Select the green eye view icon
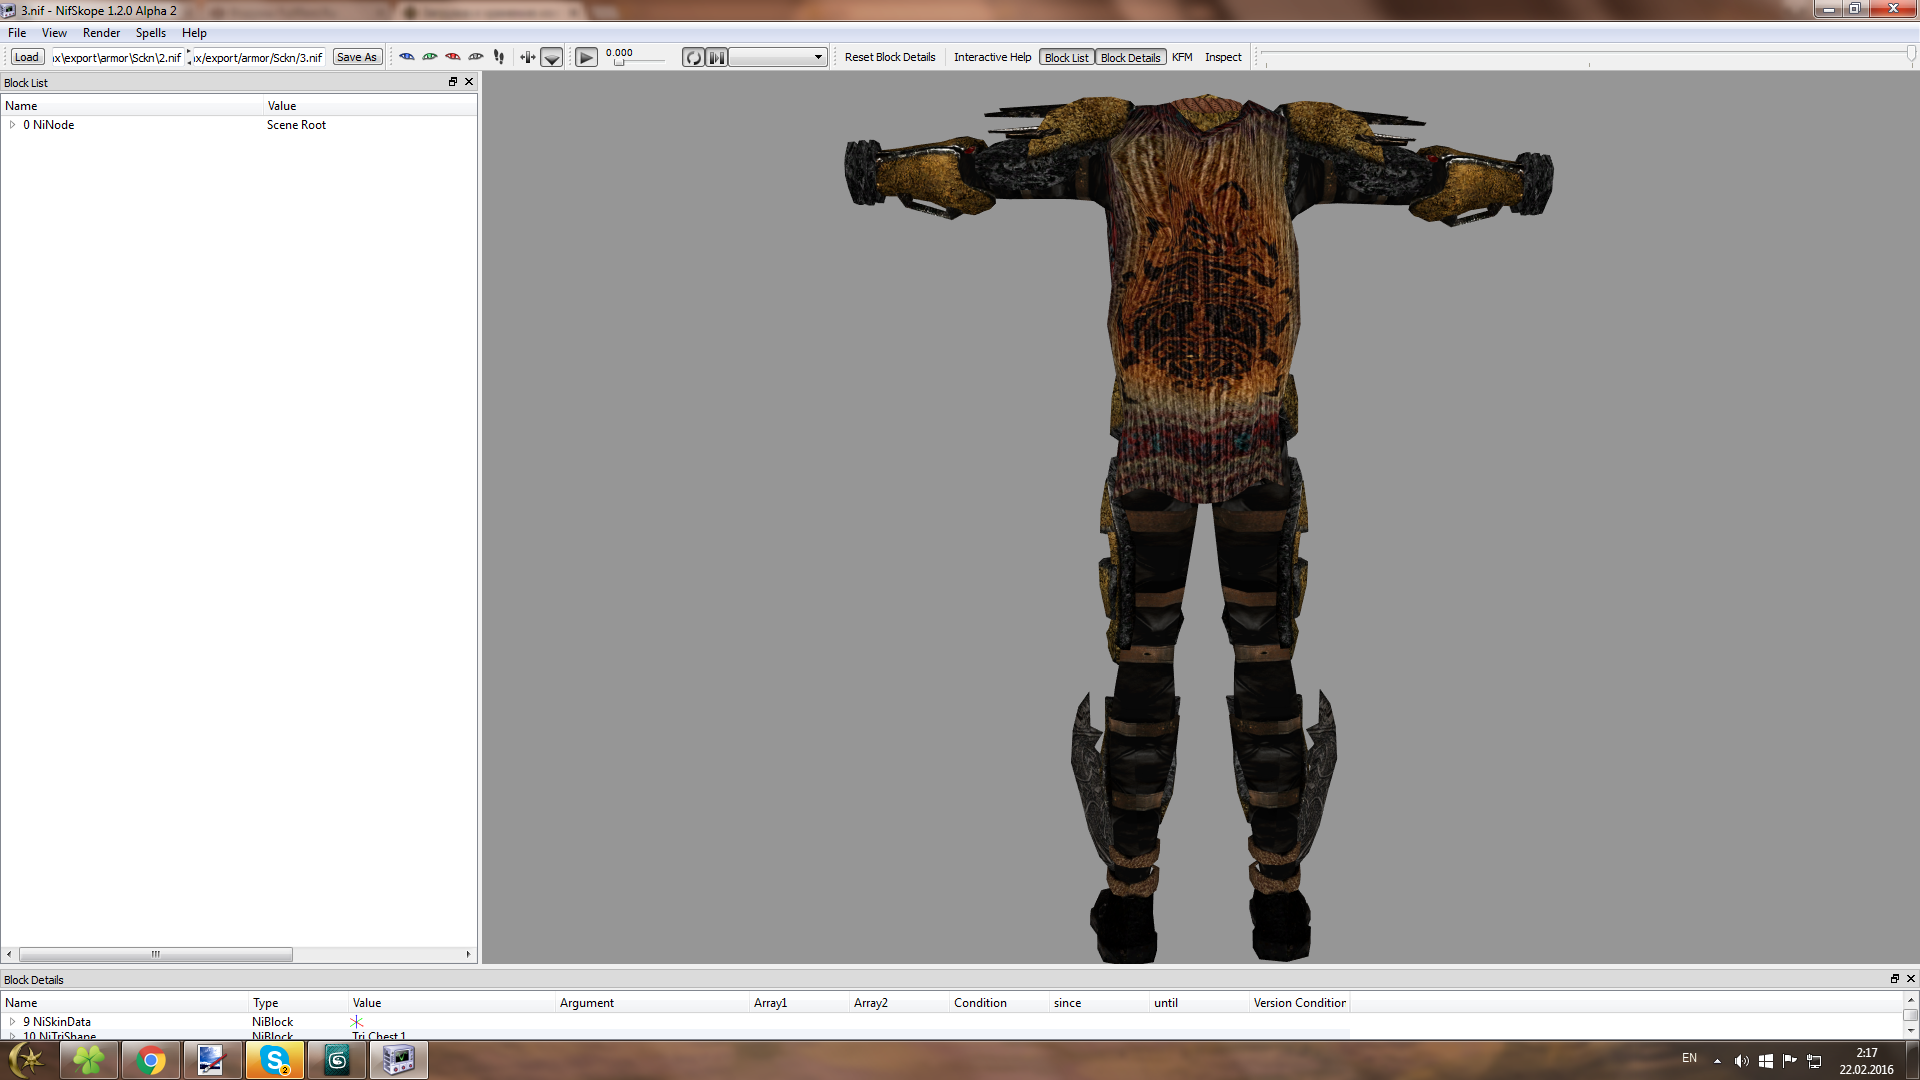This screenshot has width=1920, height=1080. [430, 57]
